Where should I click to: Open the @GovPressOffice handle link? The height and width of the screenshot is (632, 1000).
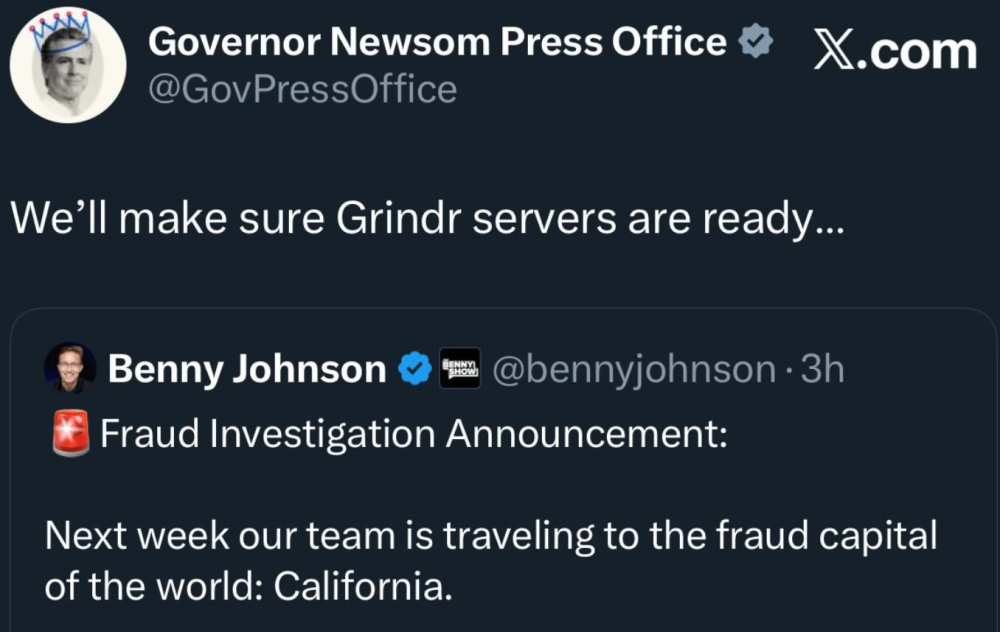tap(302, 90)
